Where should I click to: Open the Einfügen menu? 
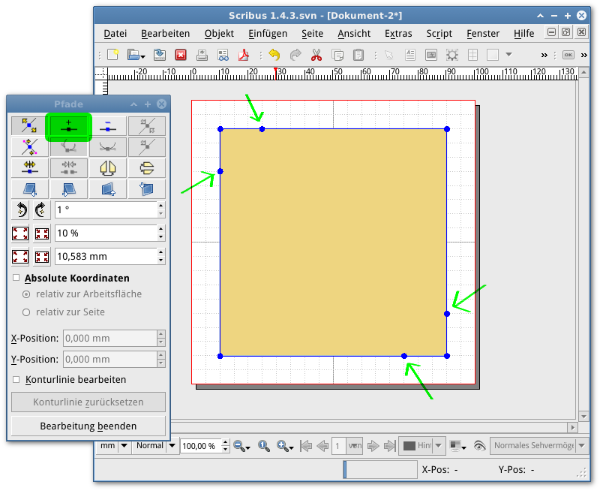(x=268, y=33)
